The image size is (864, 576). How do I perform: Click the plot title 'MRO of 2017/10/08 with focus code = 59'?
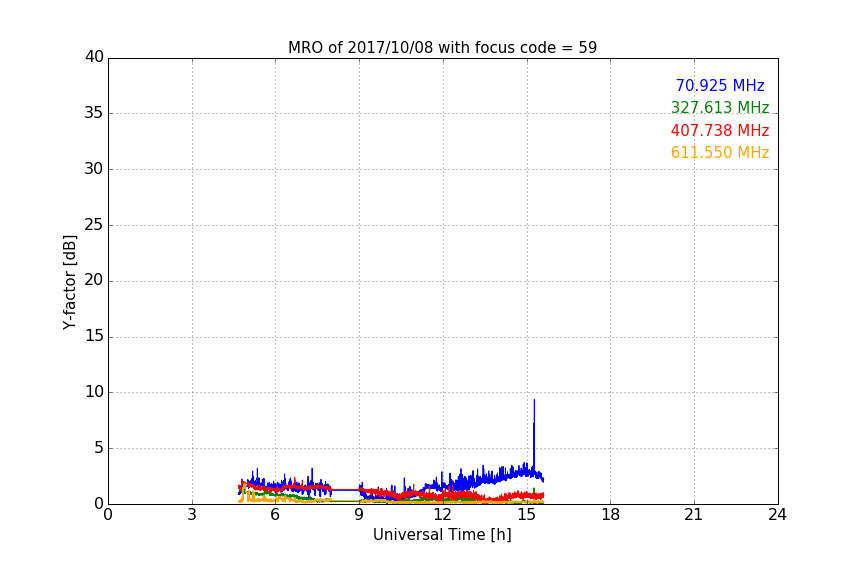442,48
